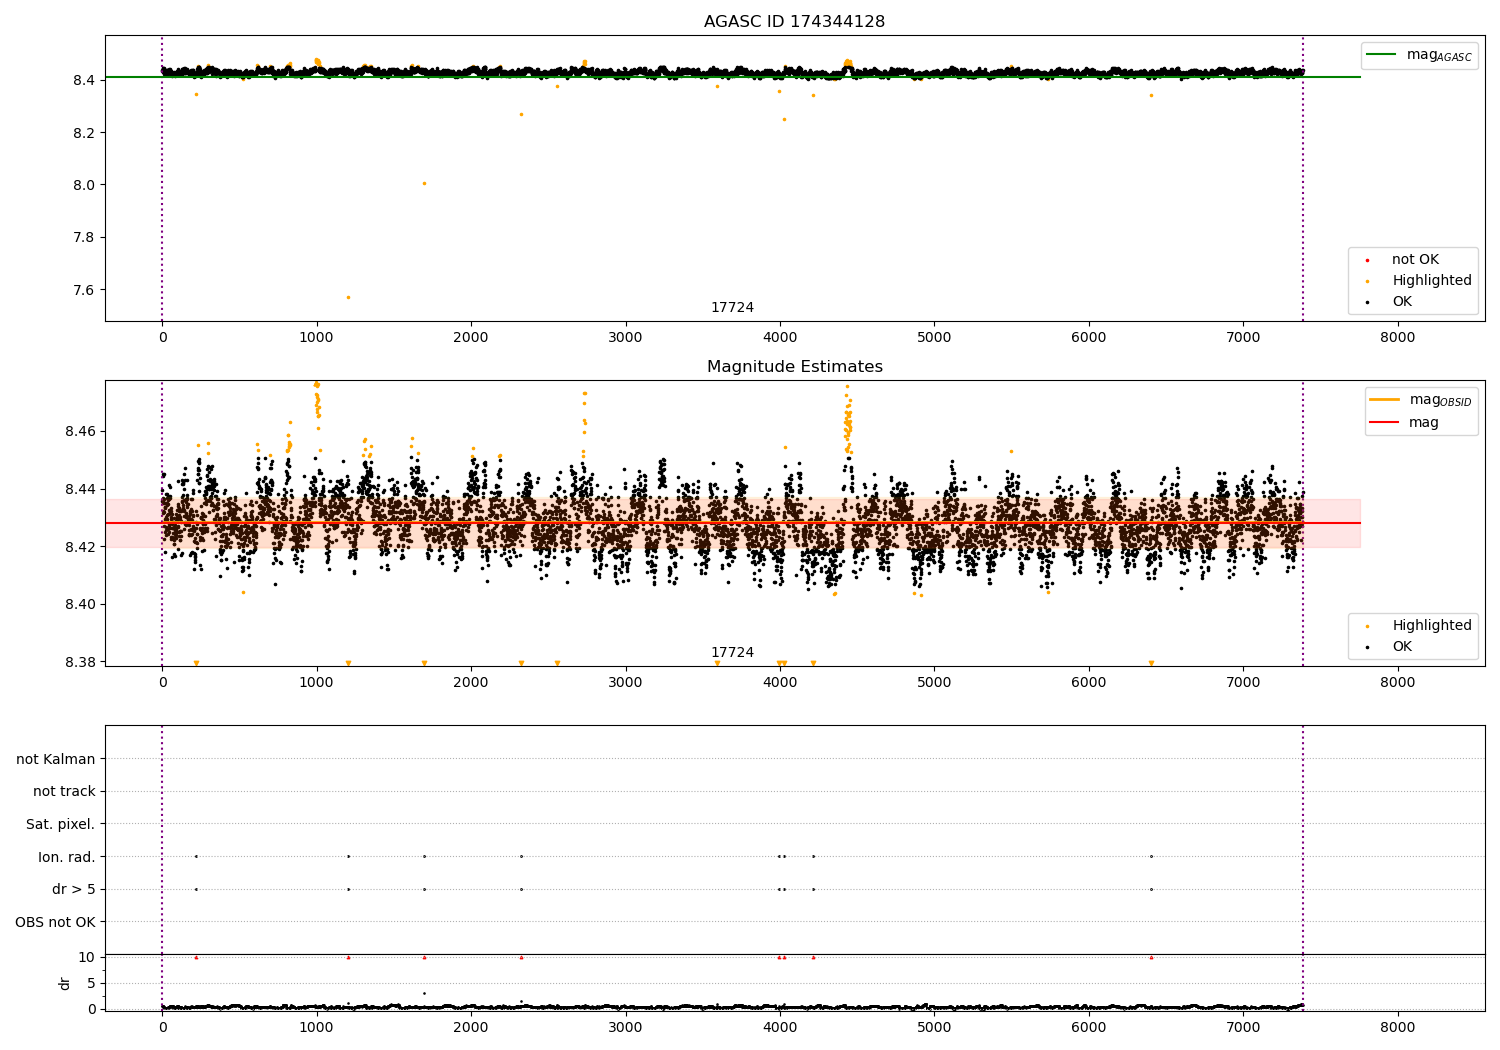Click the 17724 label in magnitude estimates plot
Screen dimensions: 1500x1050
(732, 653)
